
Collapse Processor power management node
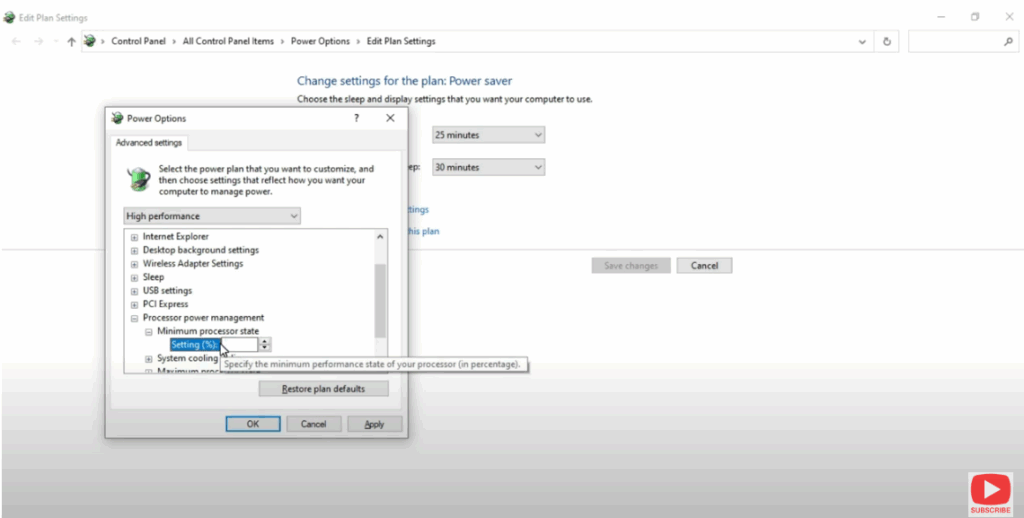tap(135, 319)
